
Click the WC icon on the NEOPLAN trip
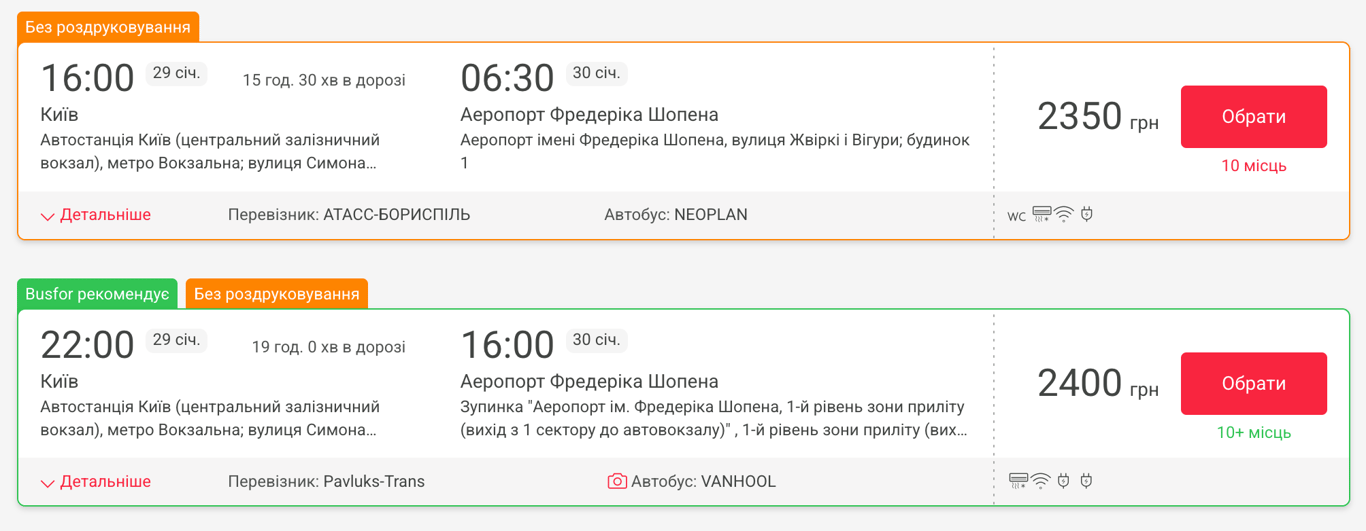coord(1016,216)
